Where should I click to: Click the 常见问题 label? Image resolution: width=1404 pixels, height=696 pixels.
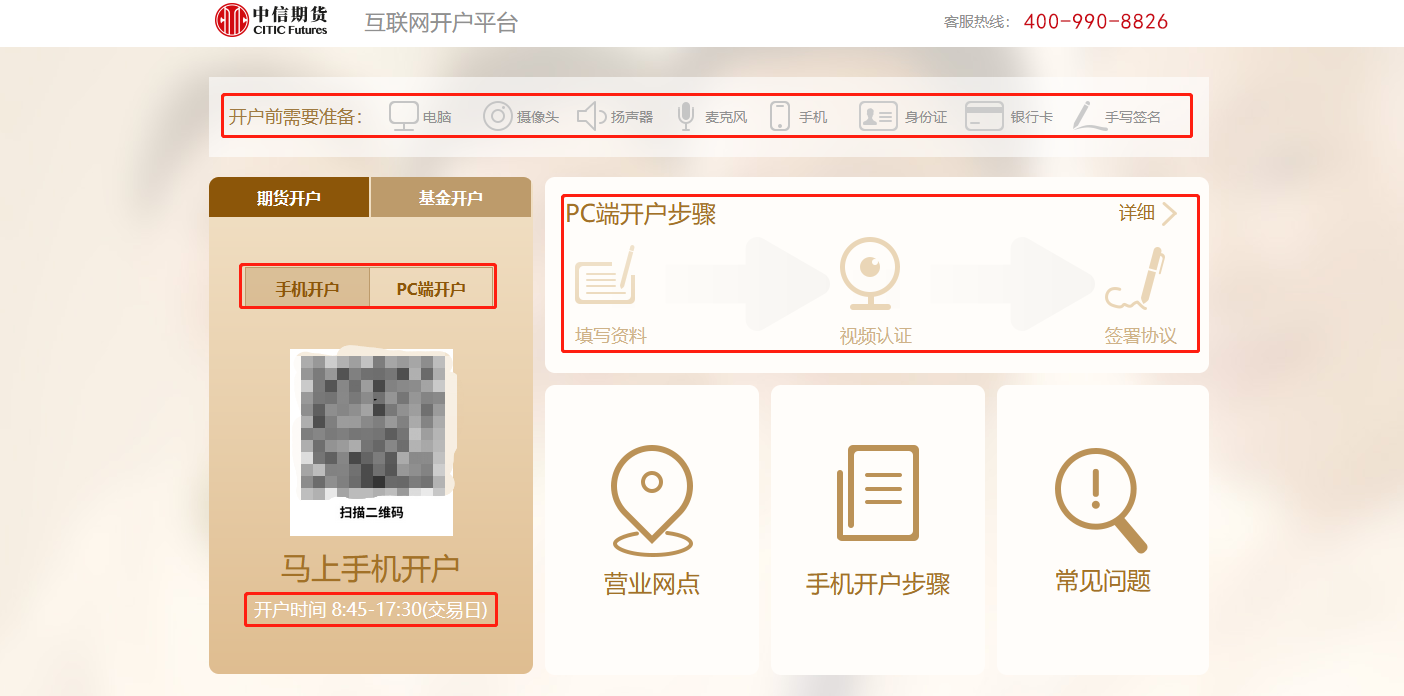tap(1103, 580)
